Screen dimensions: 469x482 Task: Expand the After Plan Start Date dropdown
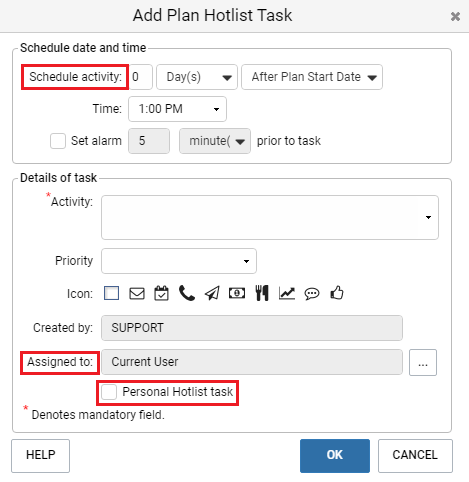[312, 77]
